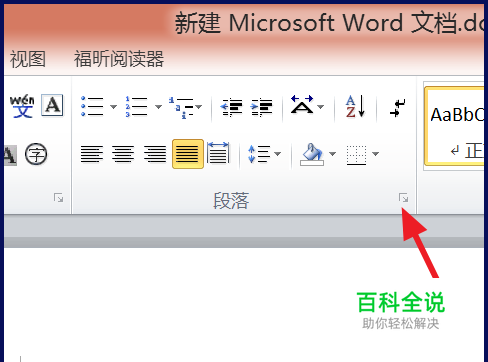The height and width of the screenshot is (362, 488).
Task: Center the paragraph text
Action: point(123,154)
